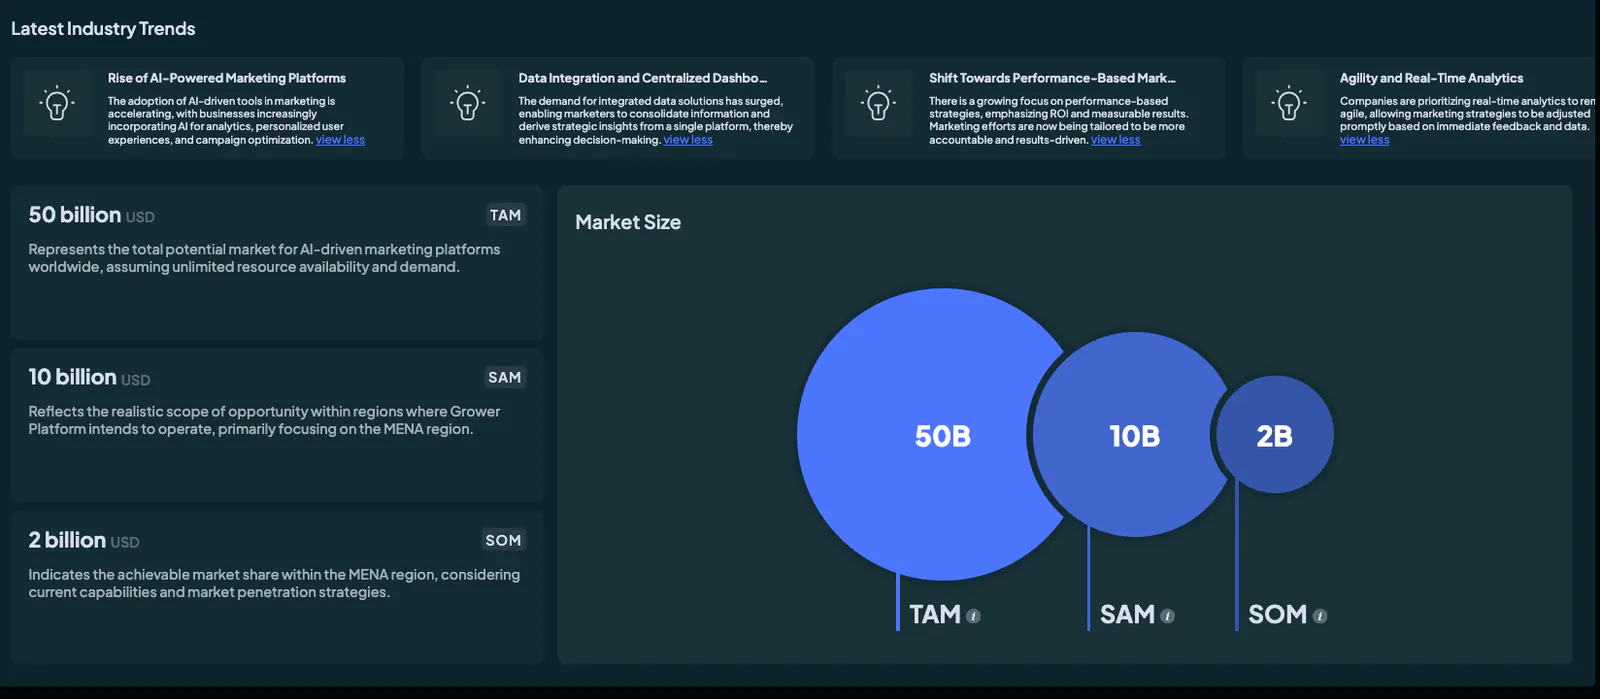Open the Rise of AI-Powered Marketing Platforms card

pyautogui.click(x=207, y=108)
